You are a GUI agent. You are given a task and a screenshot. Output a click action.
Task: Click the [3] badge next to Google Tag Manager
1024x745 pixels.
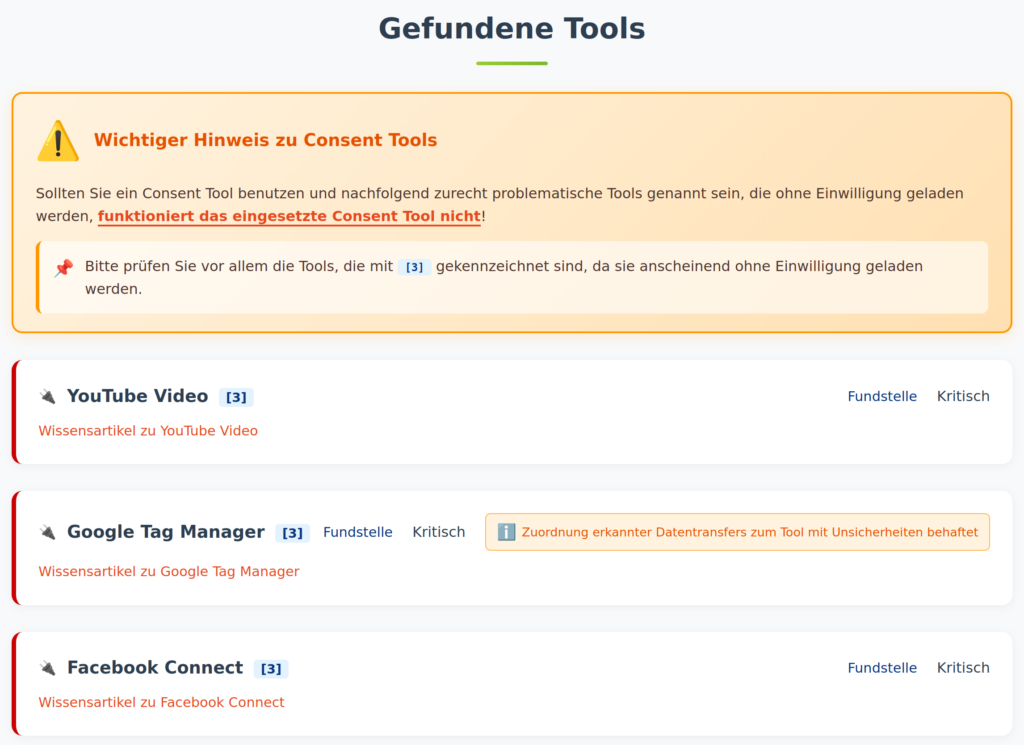(292, 533)
